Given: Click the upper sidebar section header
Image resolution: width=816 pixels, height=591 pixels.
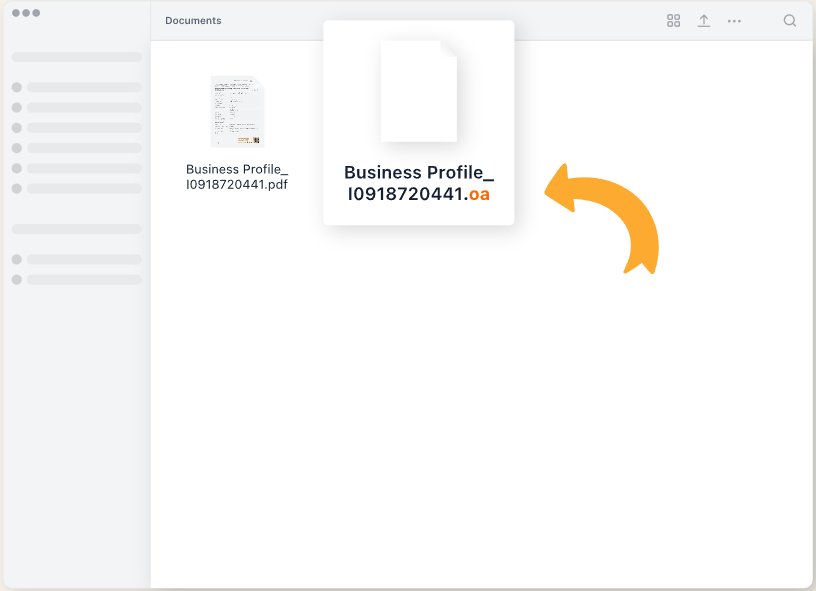Looking at the screenshot, I should click(77, 57).
